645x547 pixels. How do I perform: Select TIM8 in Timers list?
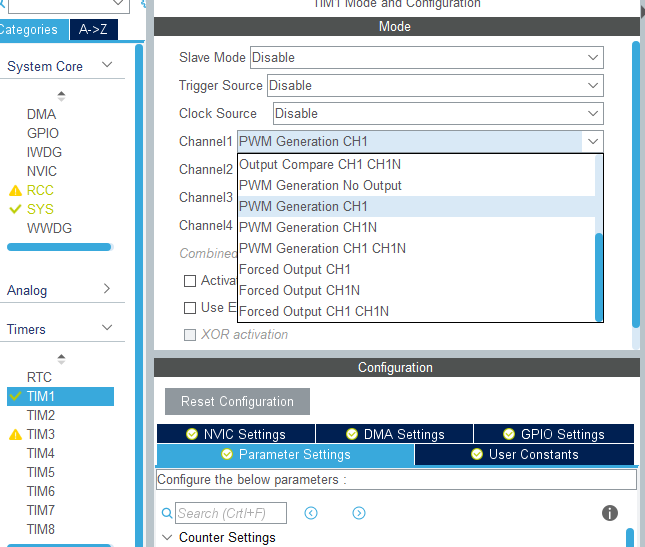click(41, 529)
